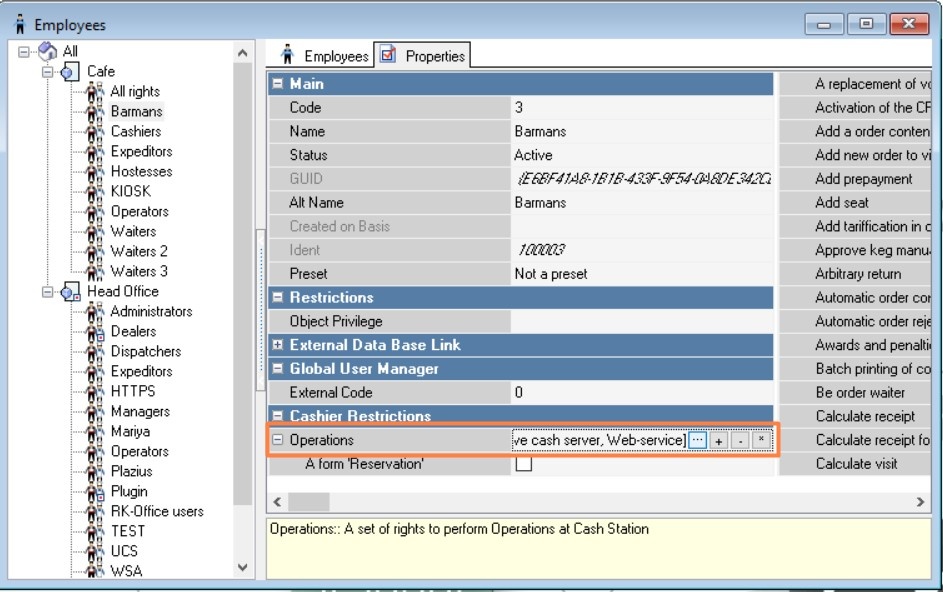Click the Name field value Barmans
This screenshot has width=943, height=592.
coord(540,131)
